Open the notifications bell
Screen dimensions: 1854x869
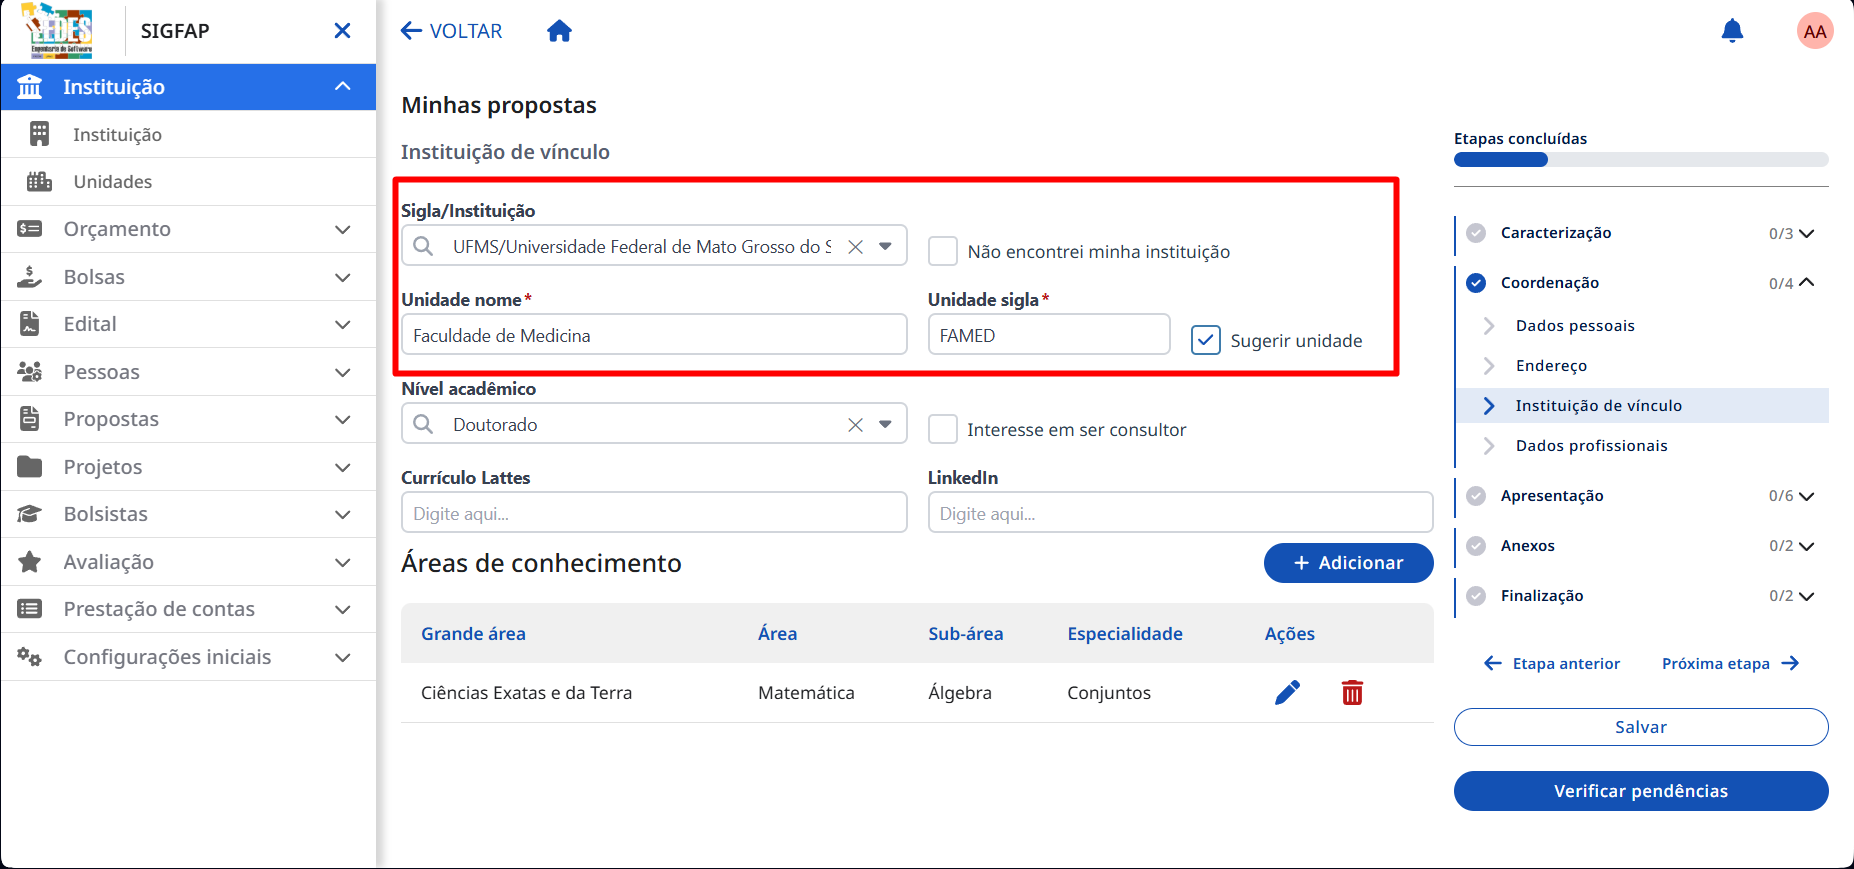click(1732, 31)
